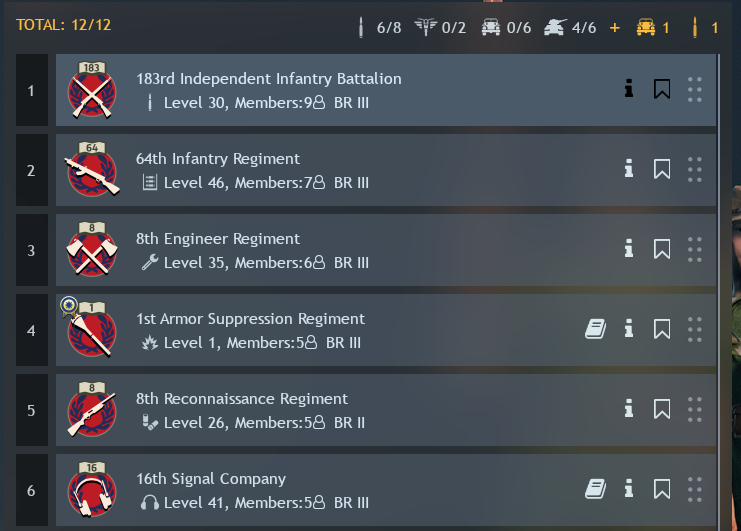Click the squad list vertical scrollbar
The width and height of the screenshot is (741, 531).
719,292
